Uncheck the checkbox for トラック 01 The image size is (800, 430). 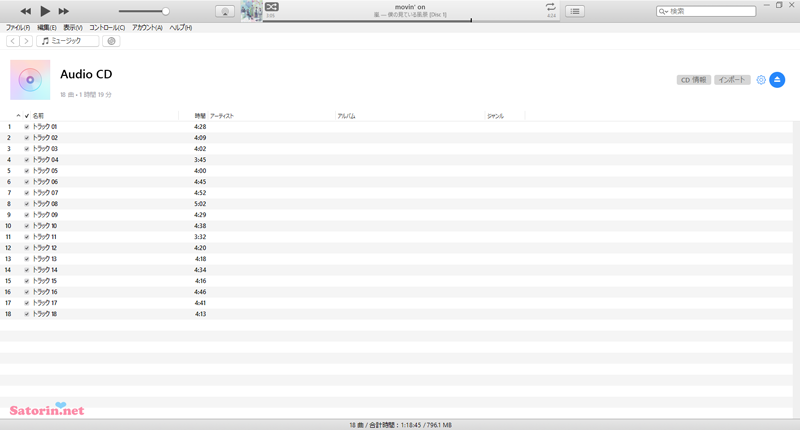pyautogui.click(x=27, y=127)
